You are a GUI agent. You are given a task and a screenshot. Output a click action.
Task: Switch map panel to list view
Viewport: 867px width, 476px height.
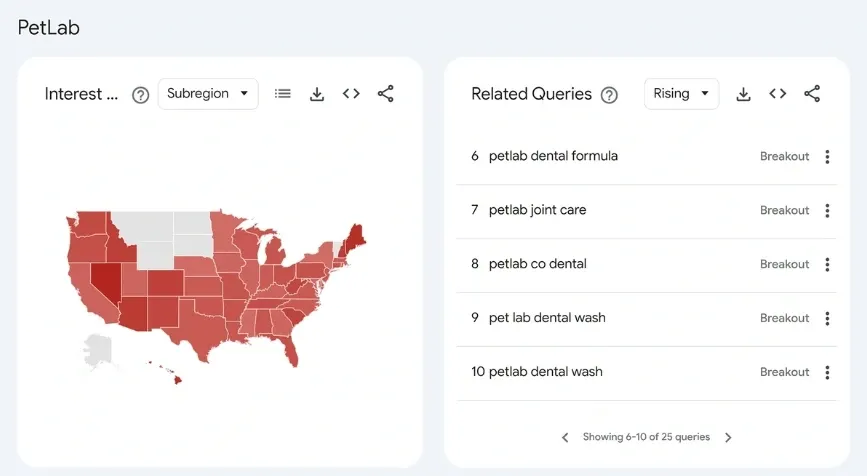click(x=283, y=94)
